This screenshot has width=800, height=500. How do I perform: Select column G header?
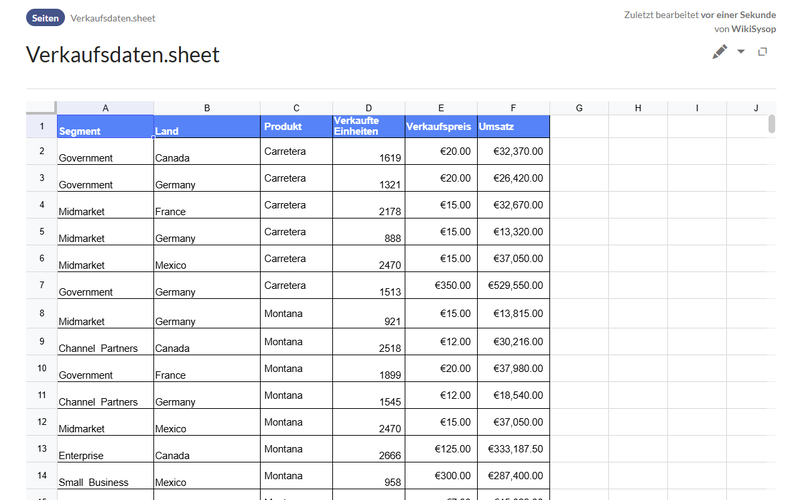coord(579,107)
